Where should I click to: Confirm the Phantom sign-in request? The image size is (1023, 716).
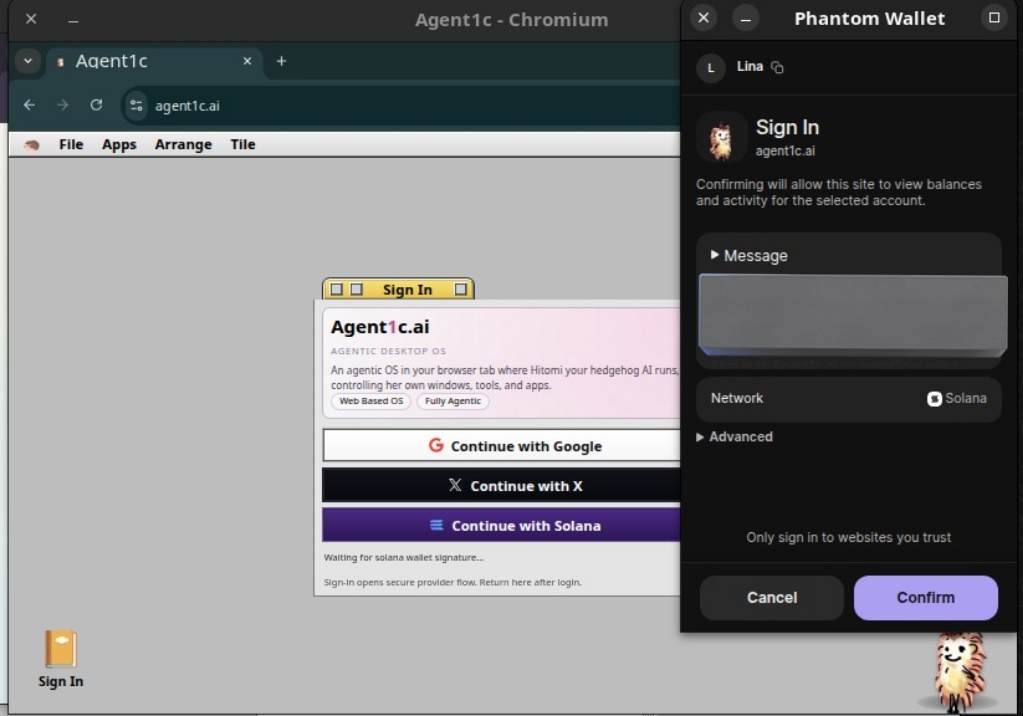point(926,597)
